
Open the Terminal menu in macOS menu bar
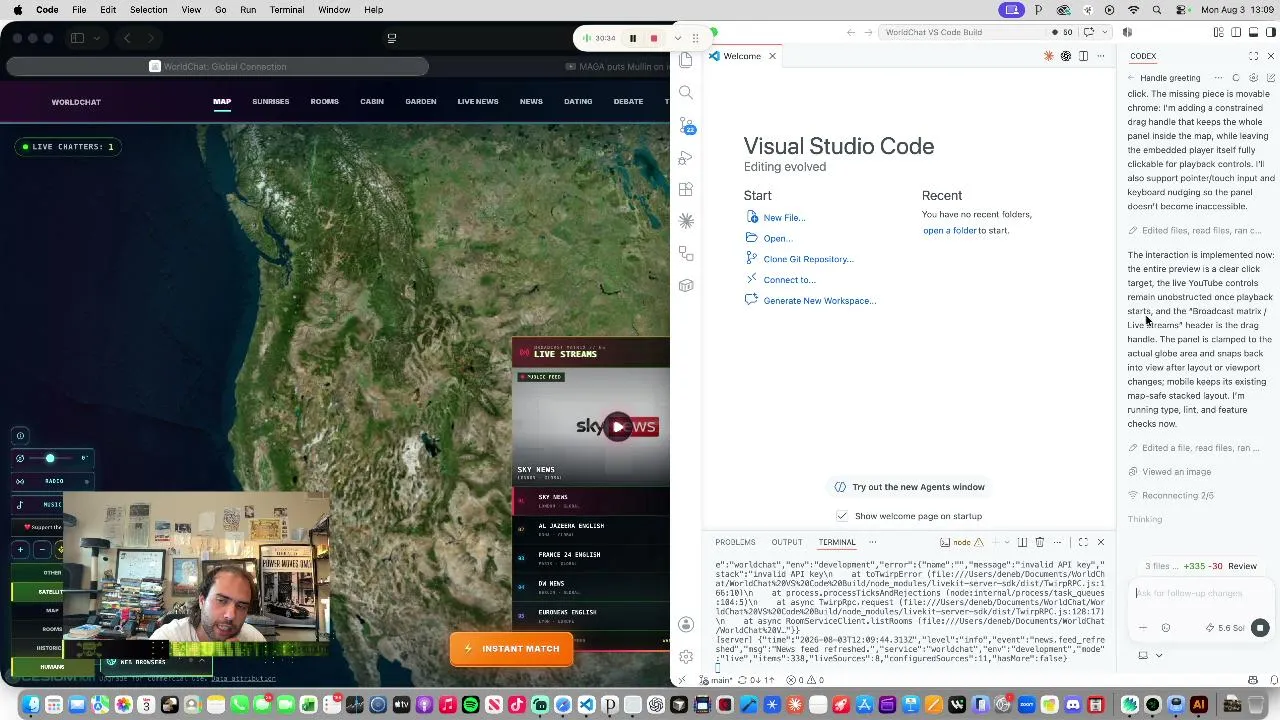(x=287, y=10)
